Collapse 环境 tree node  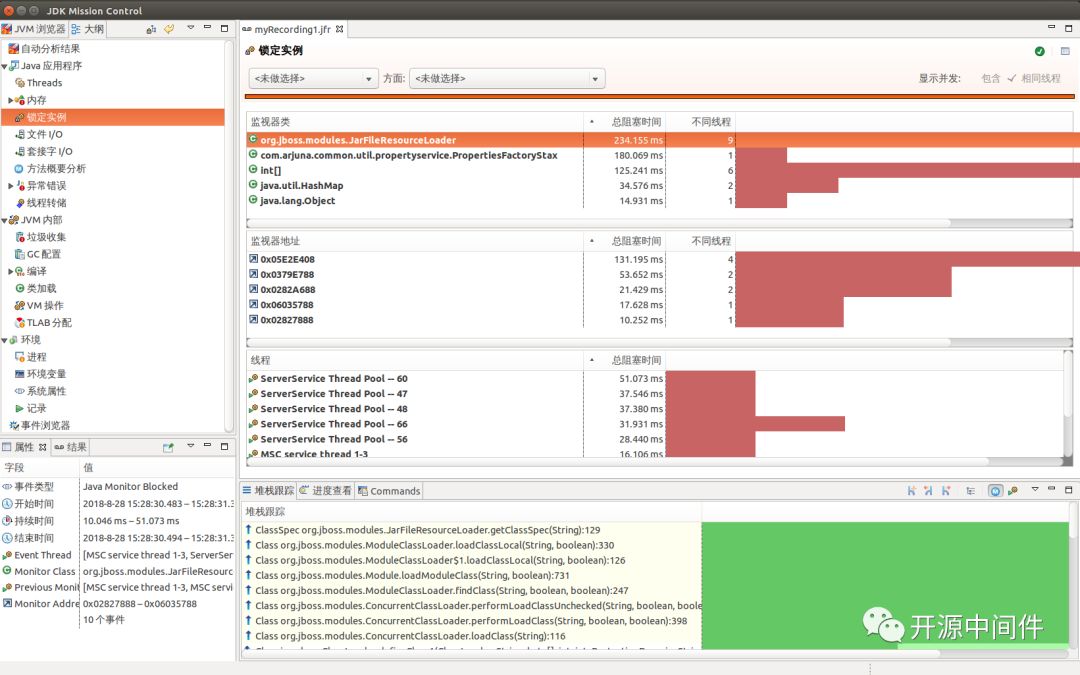[x=4, y=340]
